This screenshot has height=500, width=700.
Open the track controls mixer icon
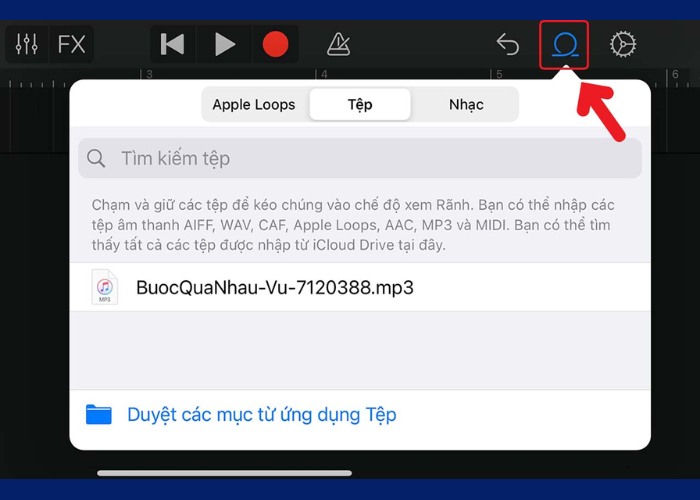(x=26, y=44)
